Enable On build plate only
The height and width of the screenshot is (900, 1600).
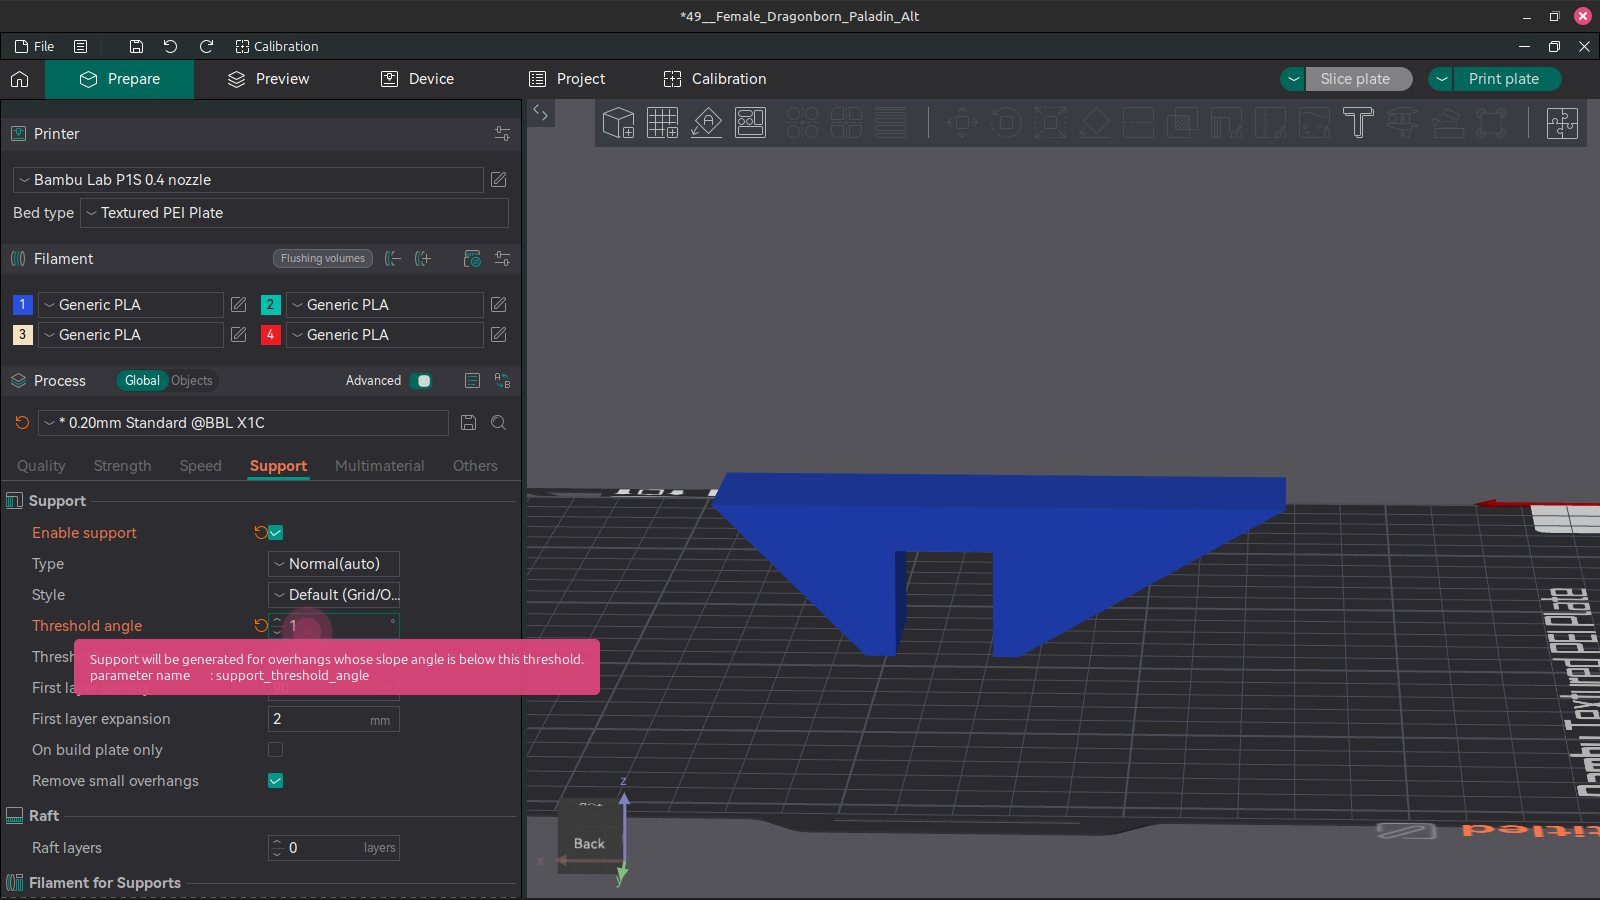275,749
